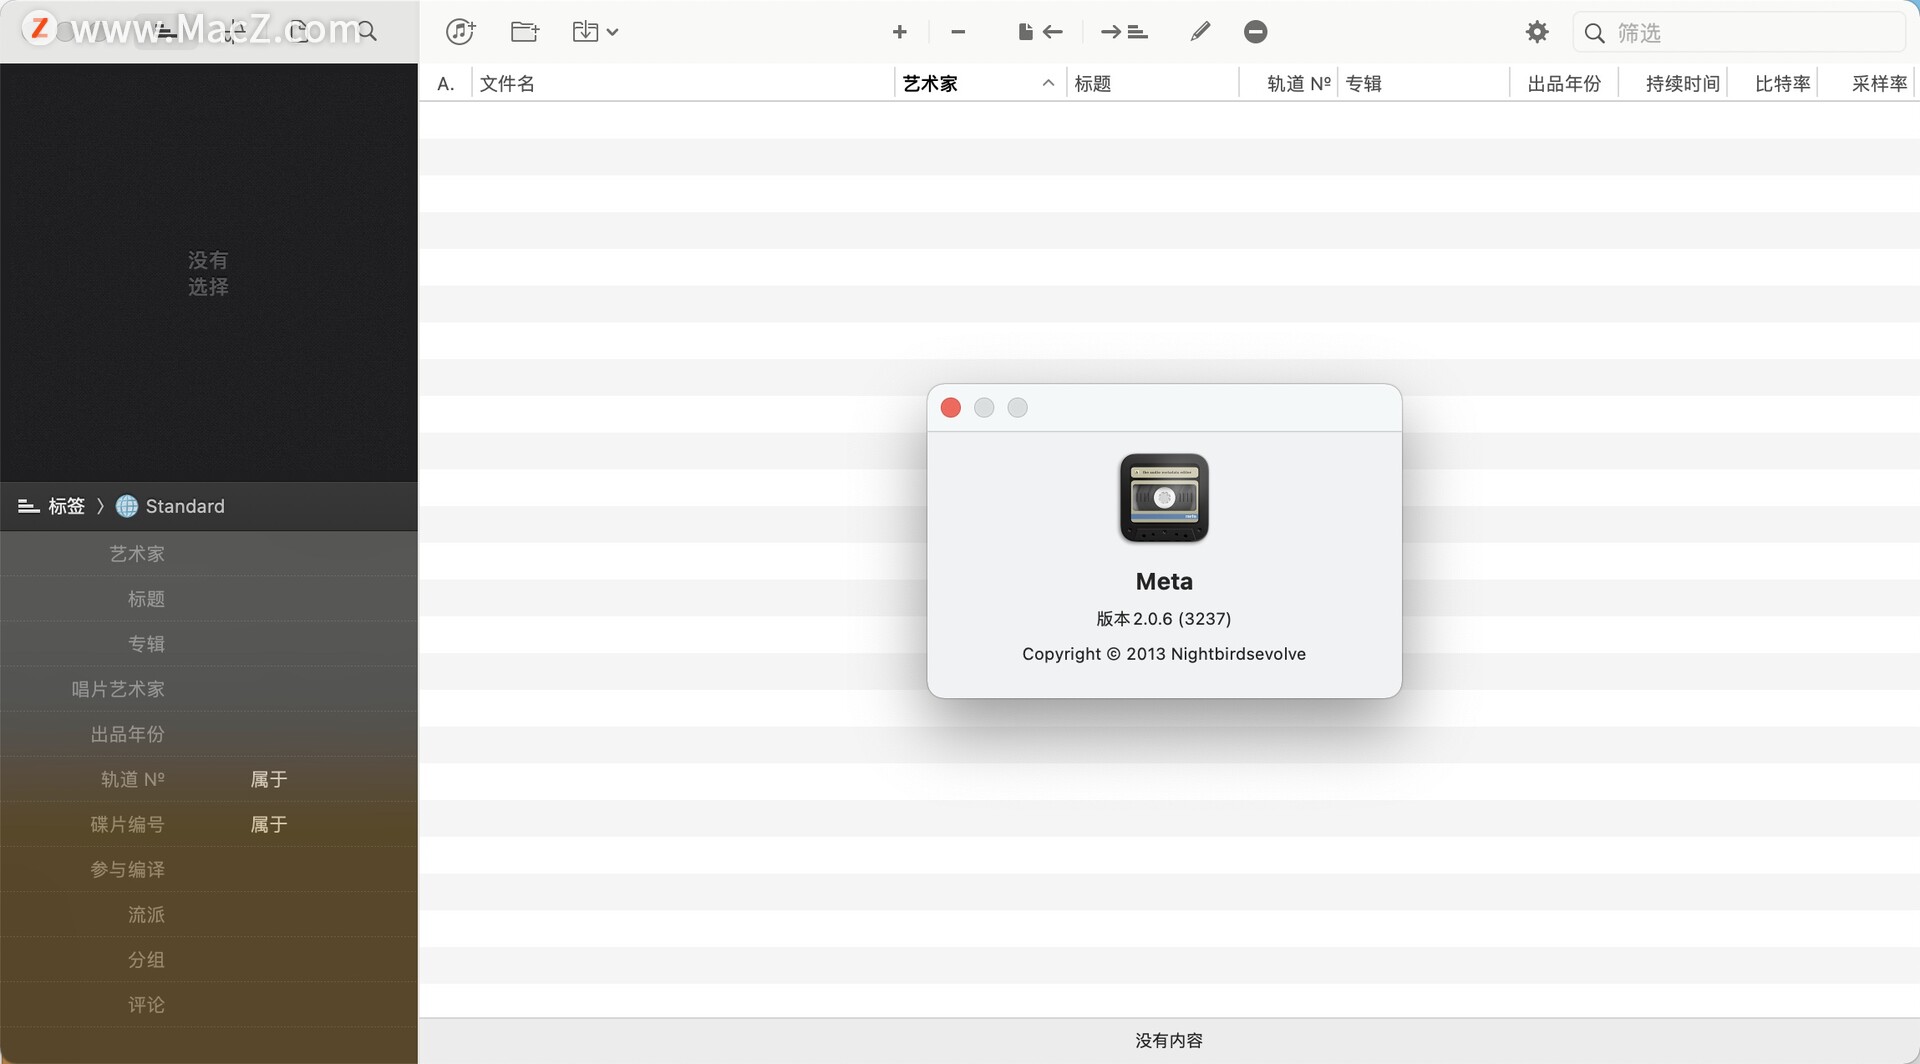Click the plus add button in toolbar
Screen dimensions: 1920x1064
click(x=899, y=32)
